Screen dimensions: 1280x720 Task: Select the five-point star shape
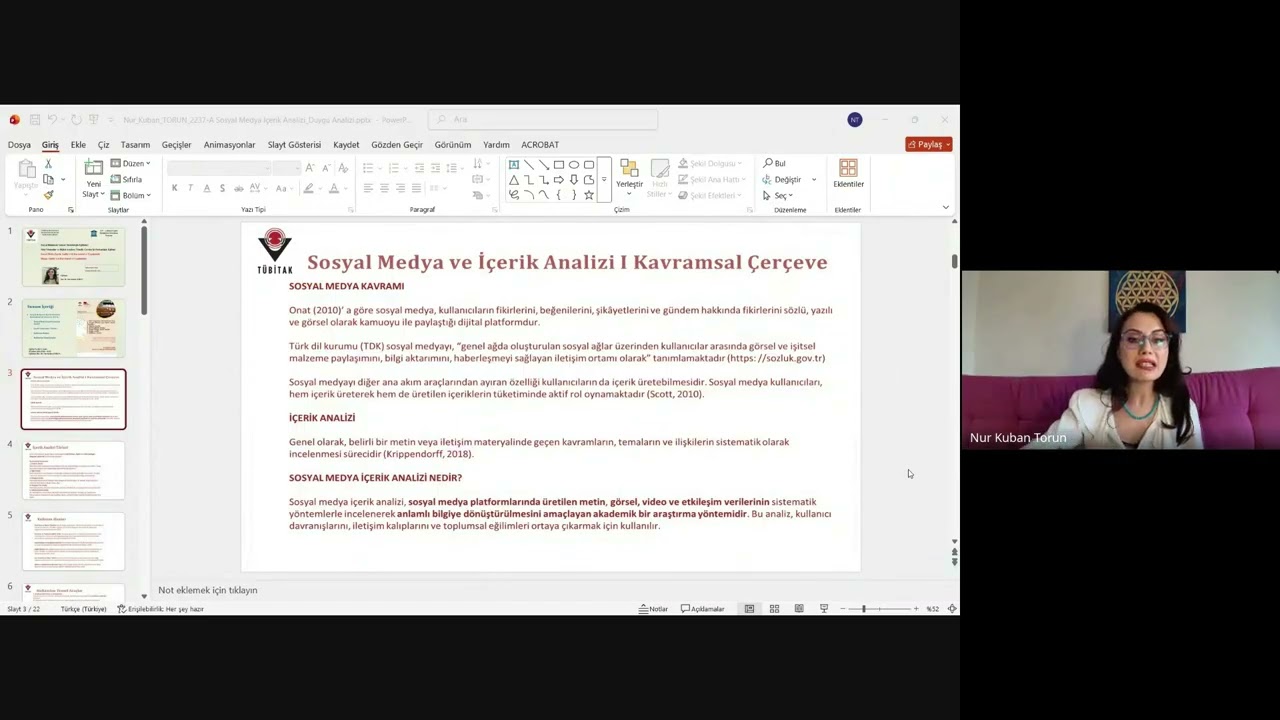tap(589, 195)
